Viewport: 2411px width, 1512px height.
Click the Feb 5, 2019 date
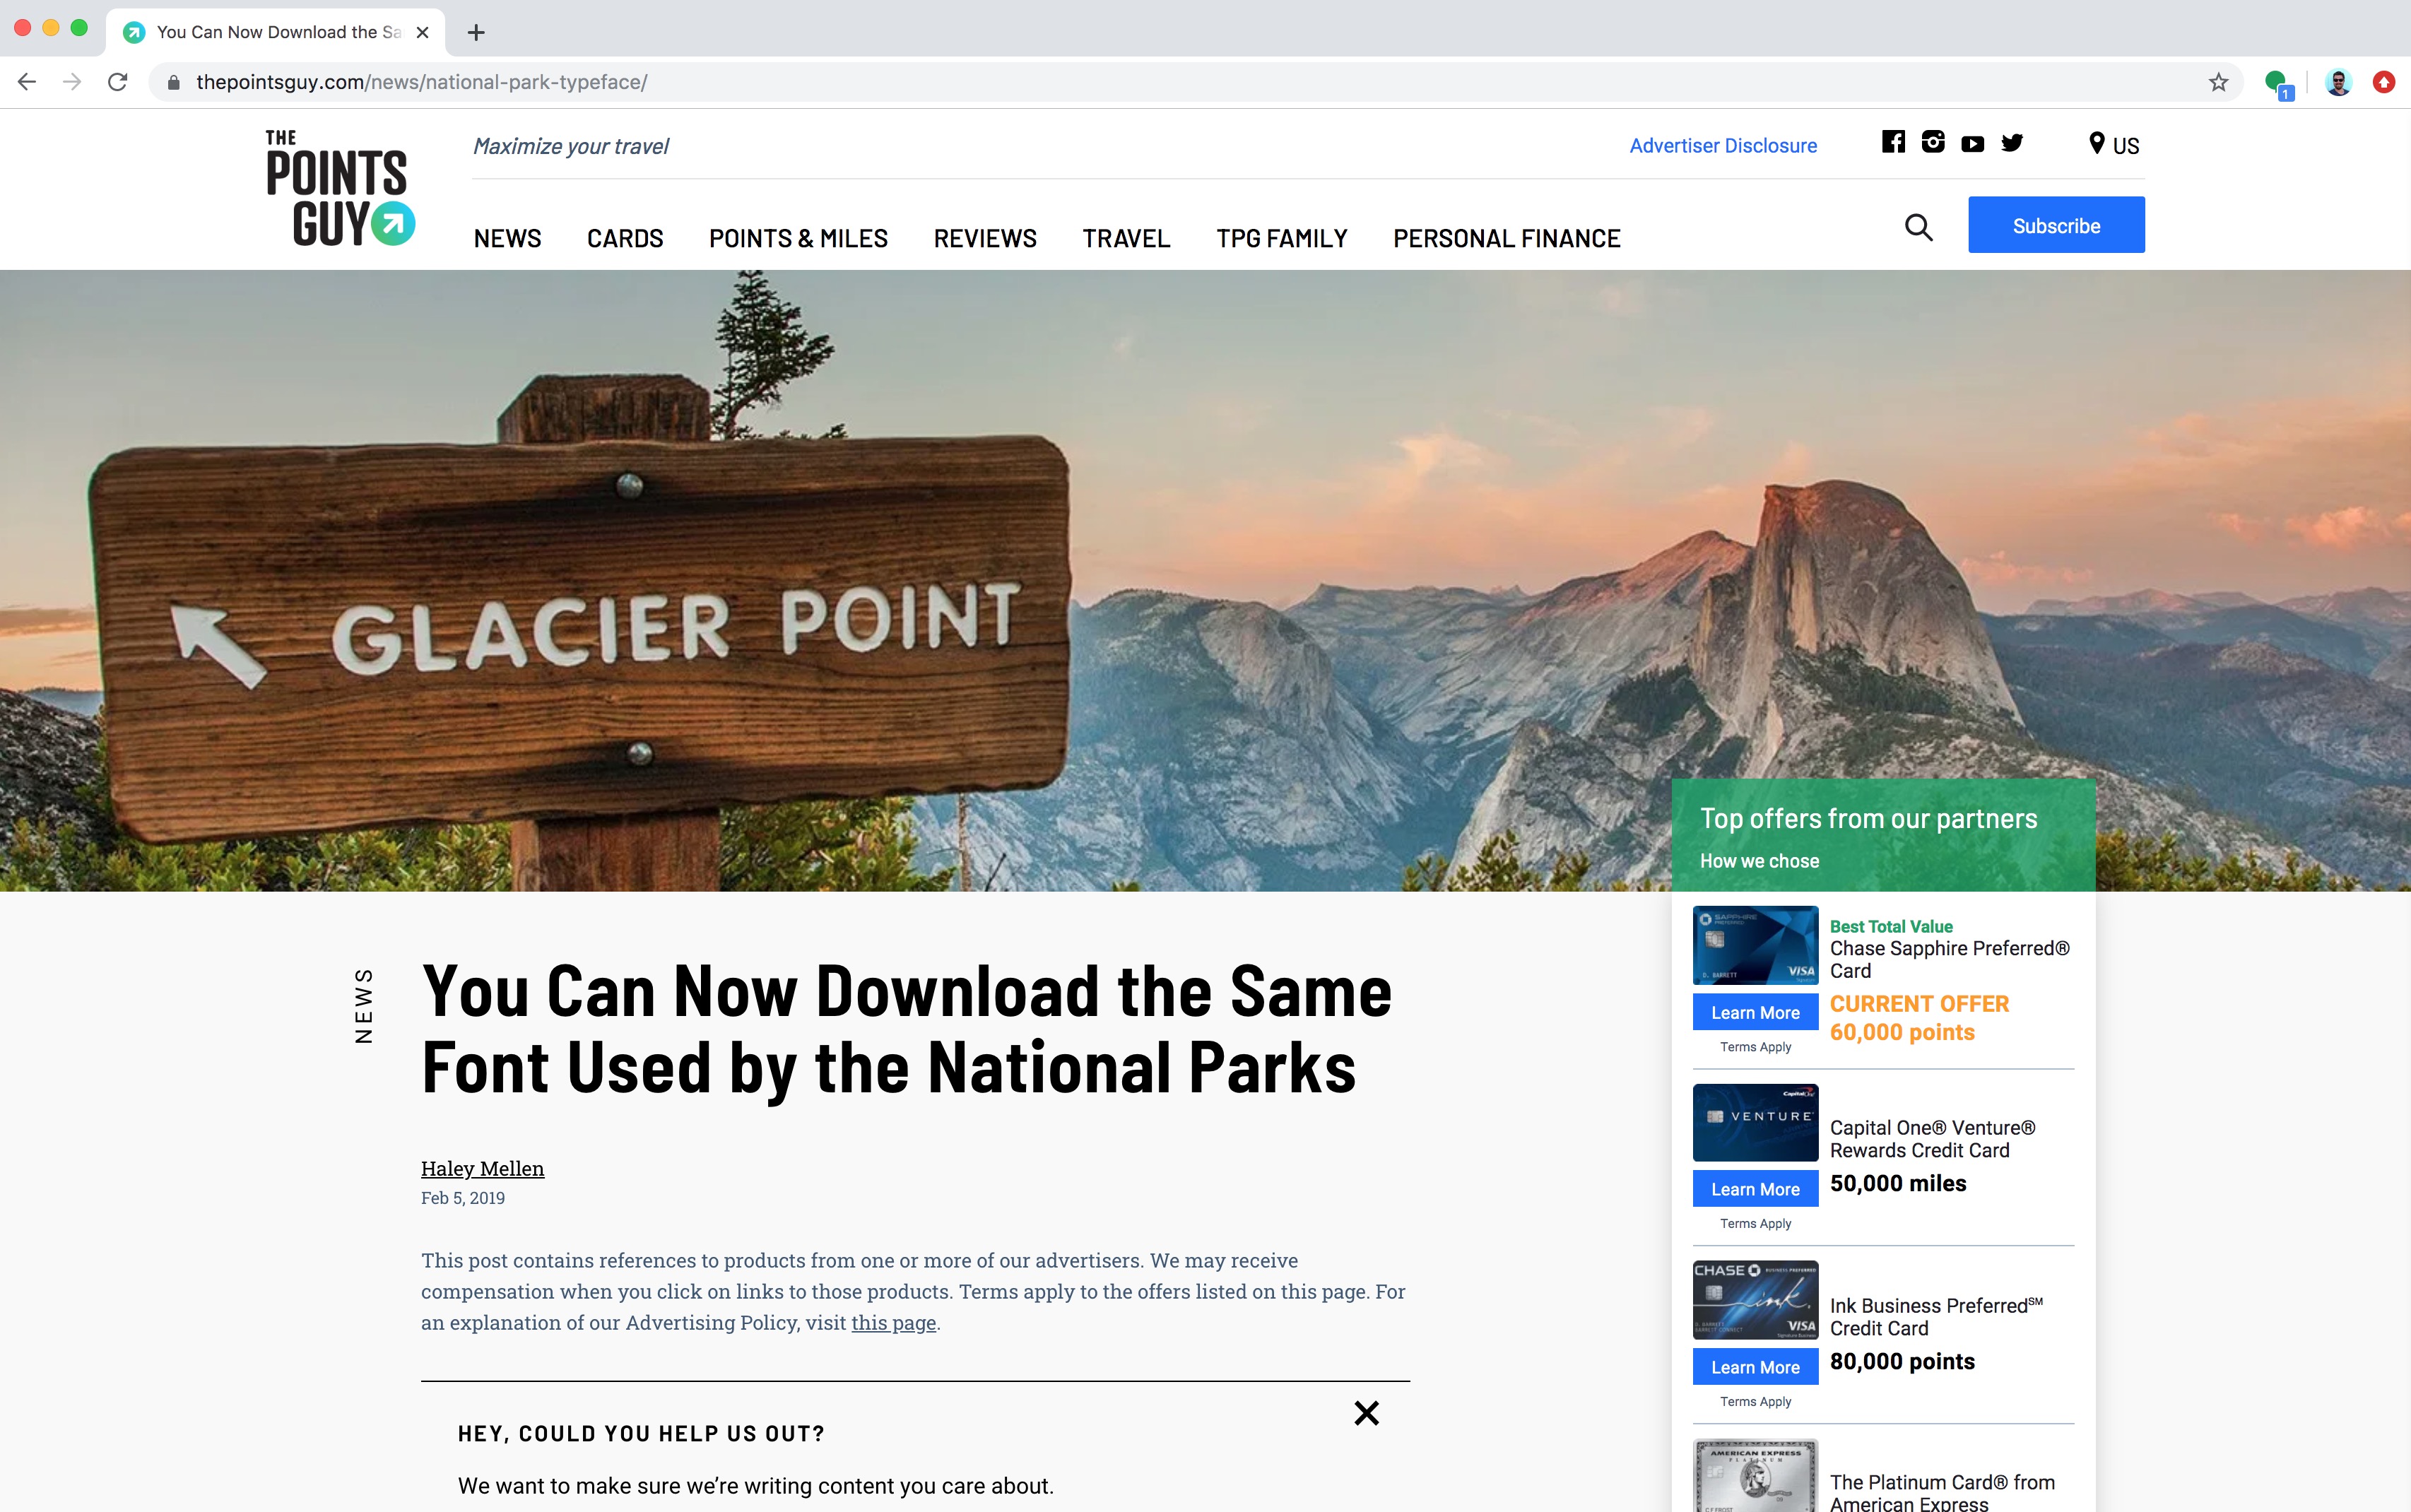point(463,1198)
